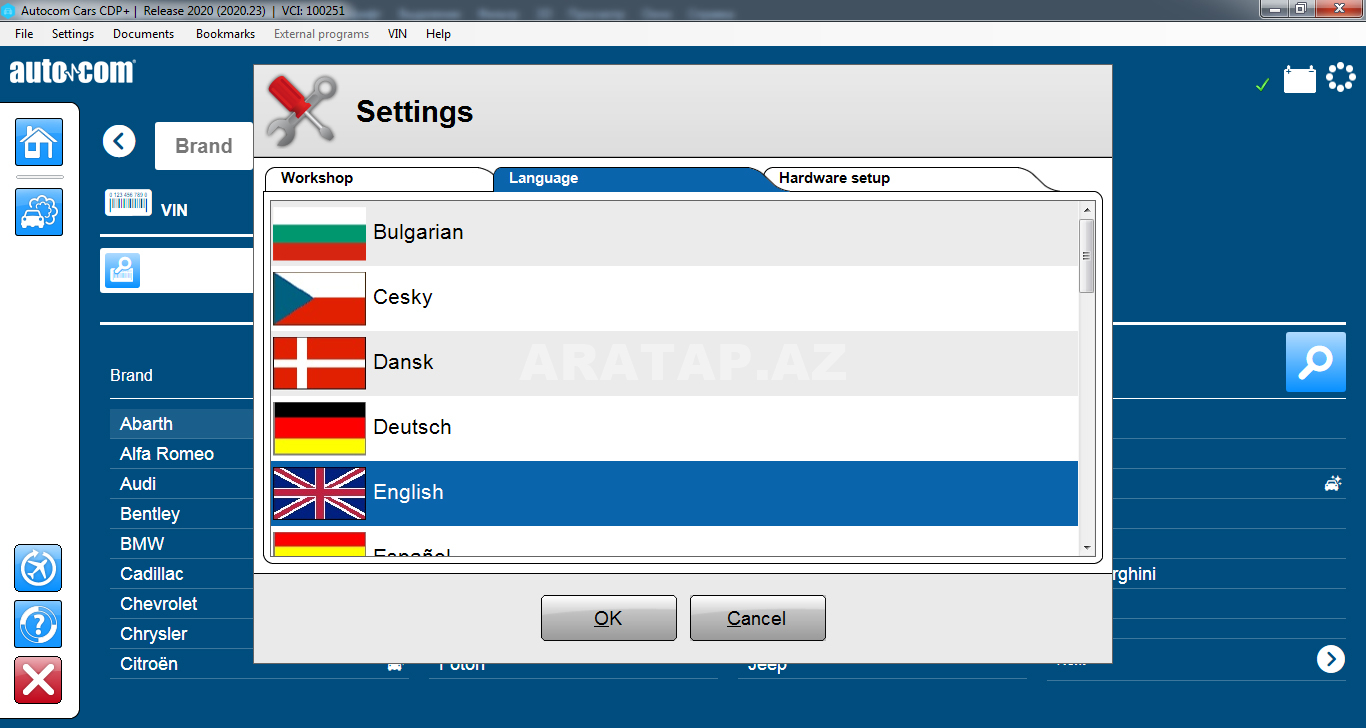Open the Documents menu

point(143,34)
